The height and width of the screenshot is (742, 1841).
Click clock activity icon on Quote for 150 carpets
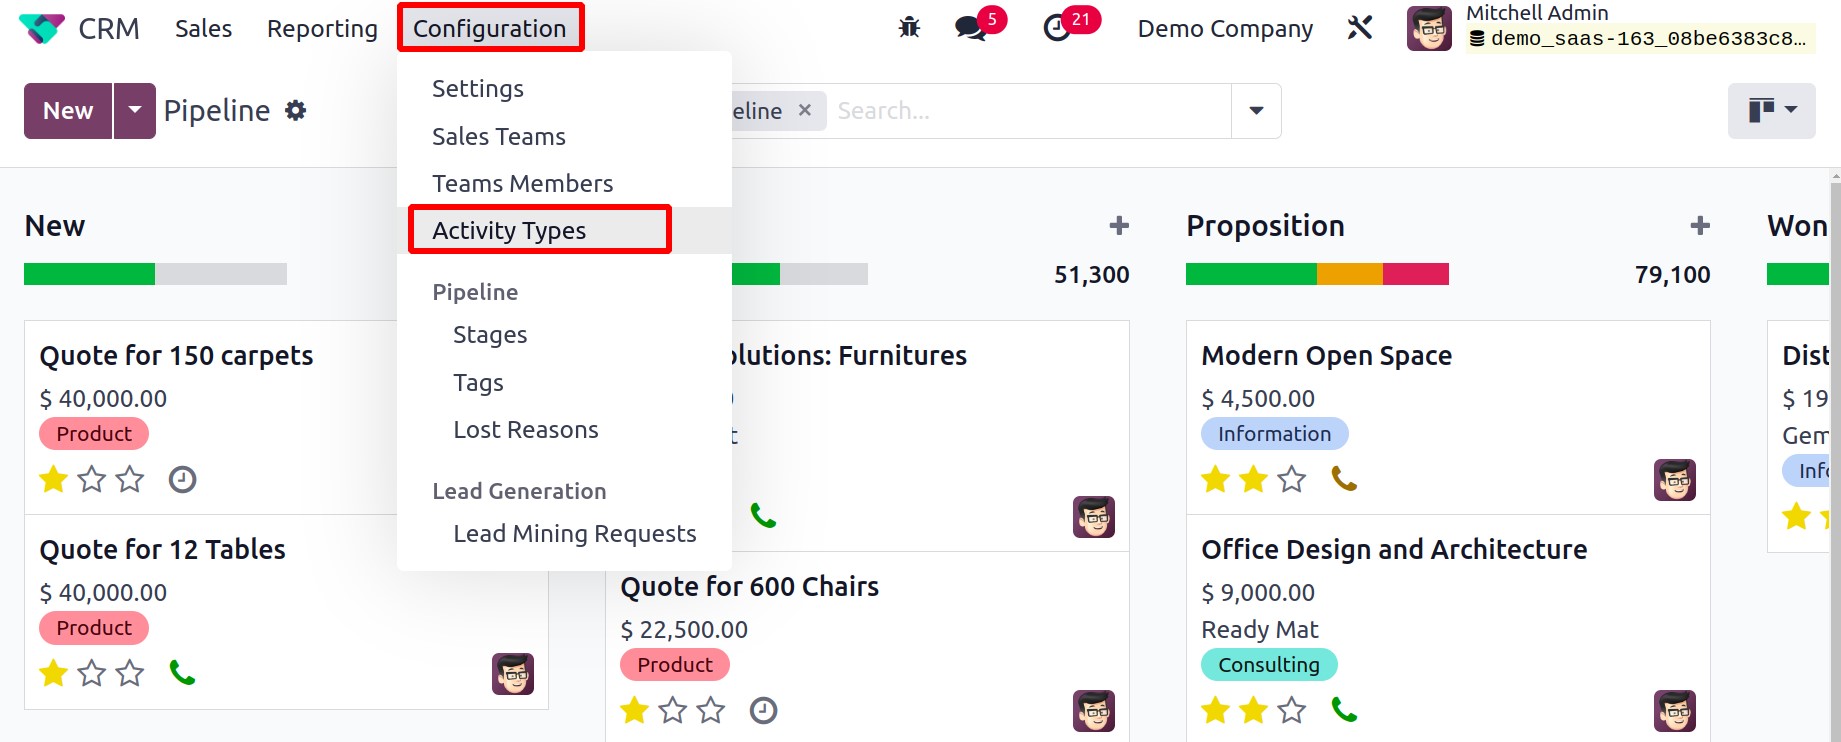(x=182, y=480)
